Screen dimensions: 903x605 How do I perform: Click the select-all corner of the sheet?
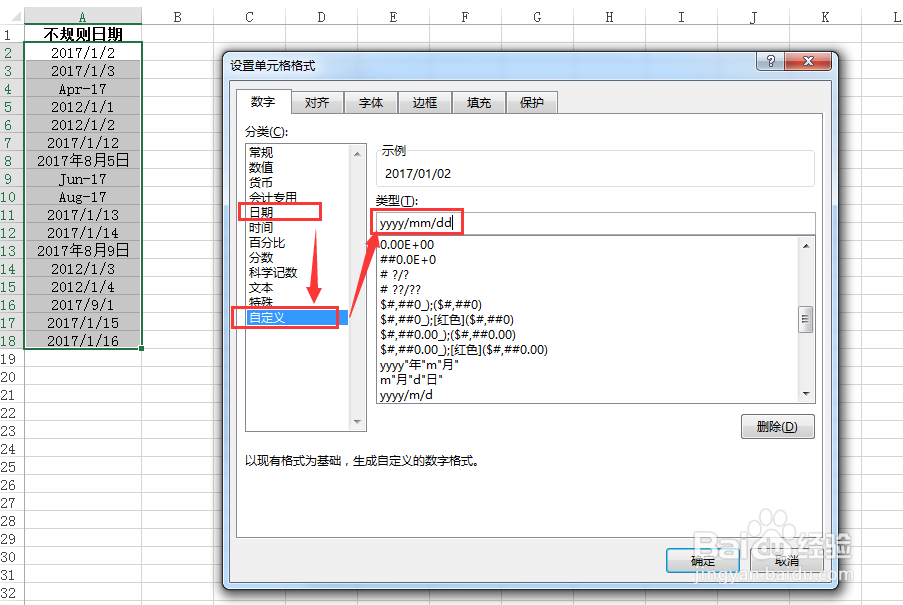[12, 17]
